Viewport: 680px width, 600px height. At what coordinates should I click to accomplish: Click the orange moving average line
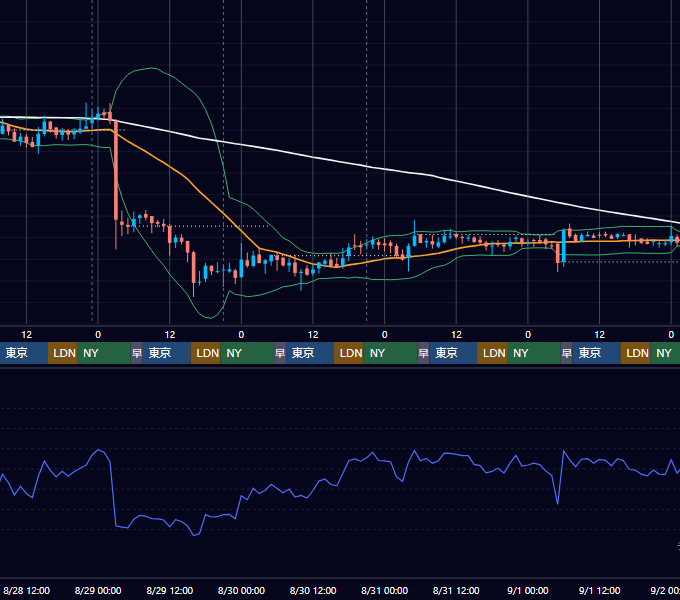pyautogui.click(x=187, y=179)
